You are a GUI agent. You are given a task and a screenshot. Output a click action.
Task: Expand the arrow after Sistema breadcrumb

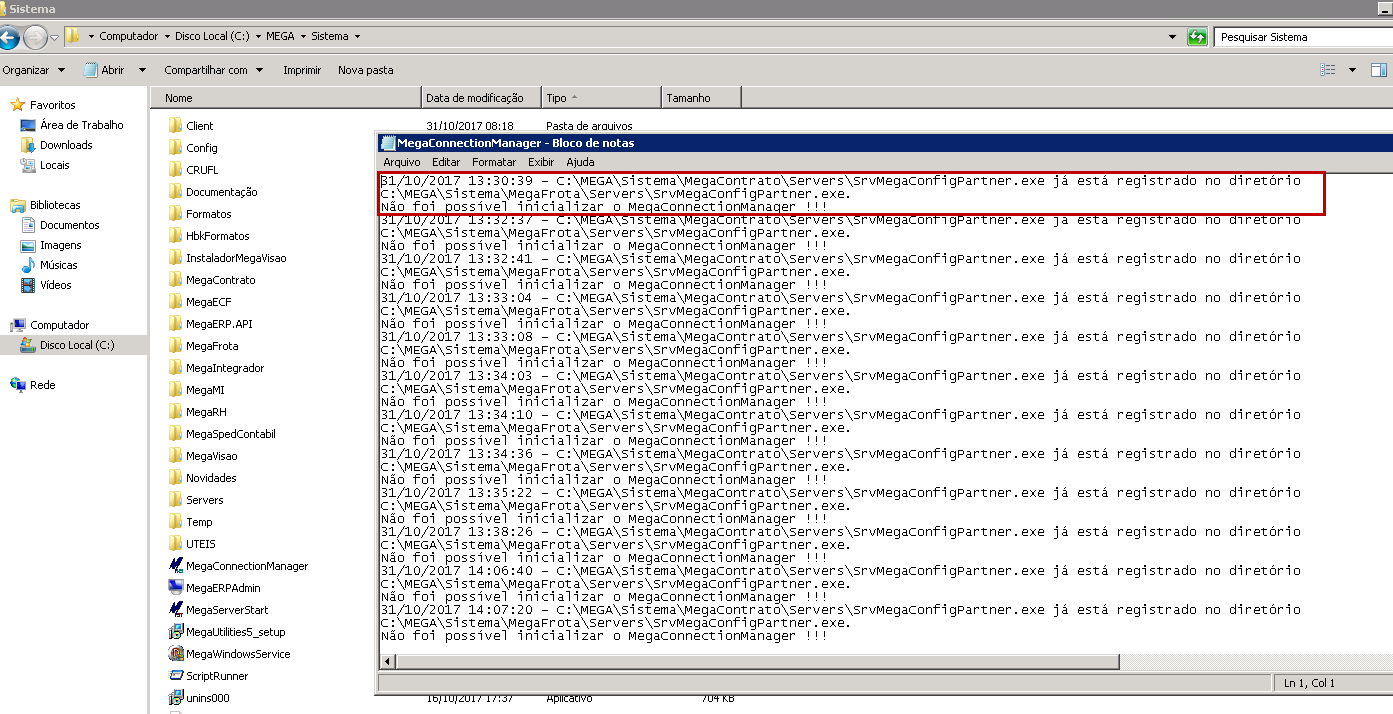pyautogui.click(x=357, y=37)
